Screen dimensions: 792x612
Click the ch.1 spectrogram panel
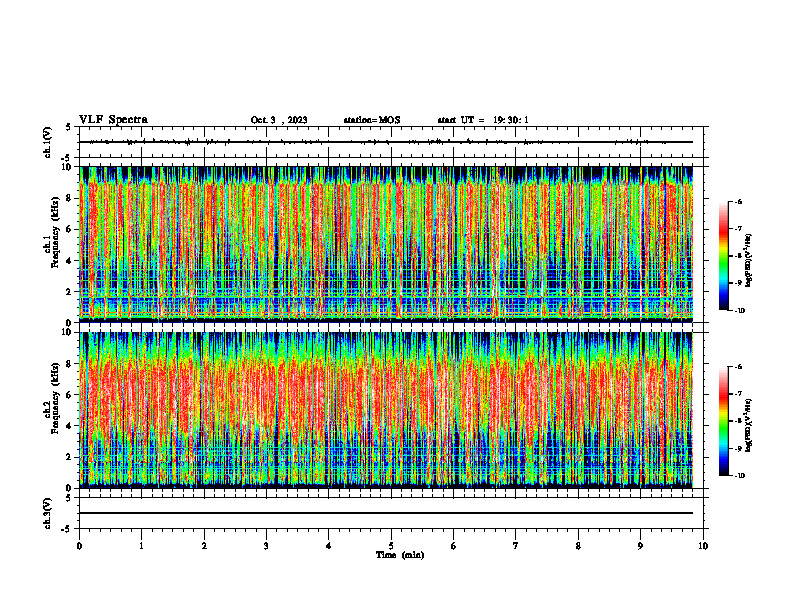386,244
